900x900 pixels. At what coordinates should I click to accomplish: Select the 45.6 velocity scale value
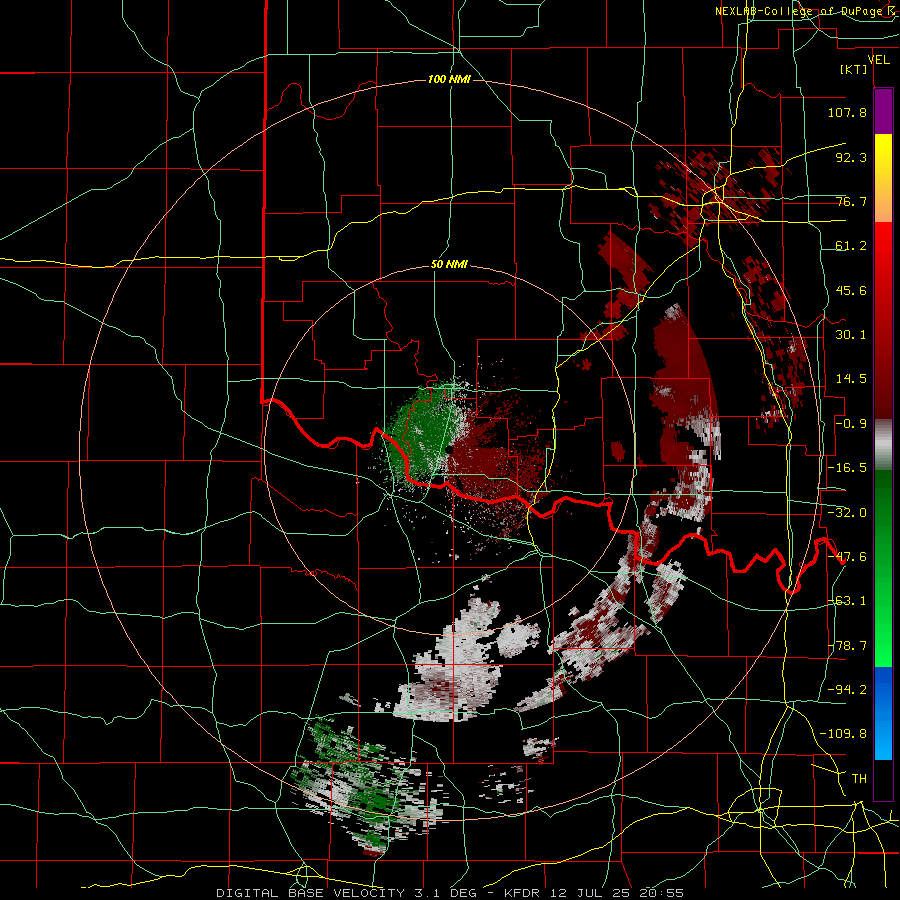point(851,290)
